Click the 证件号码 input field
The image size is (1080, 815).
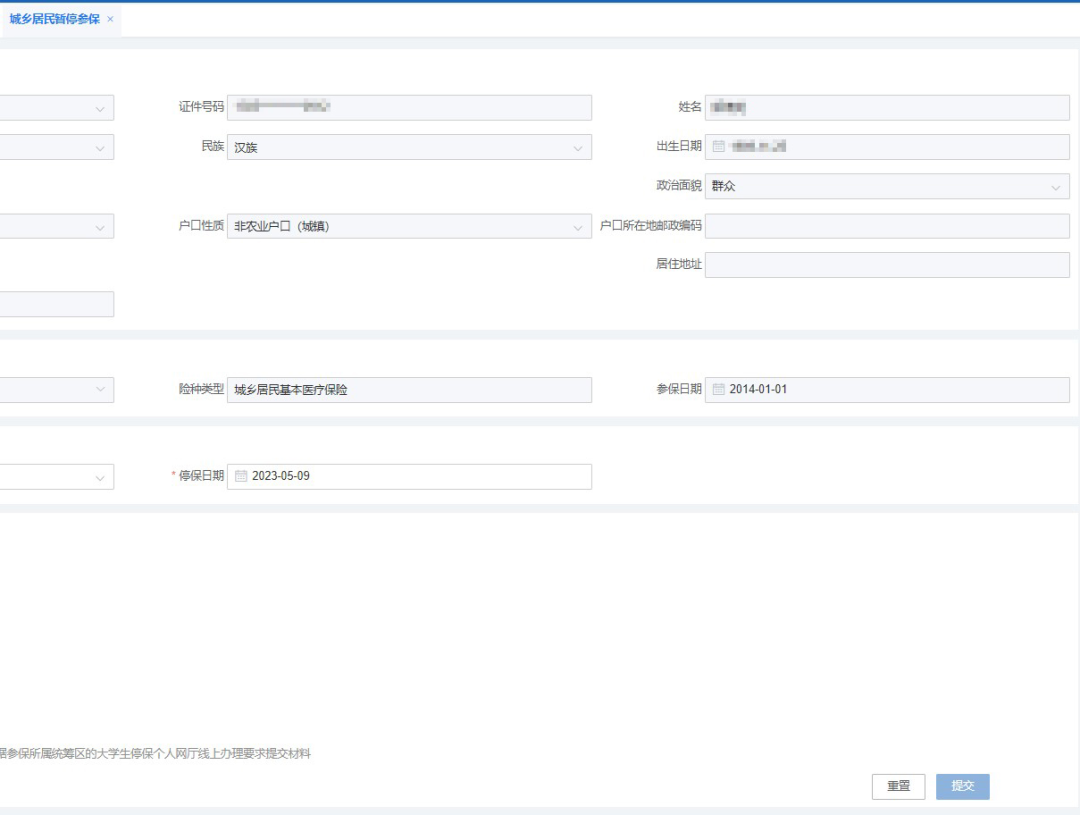[409, 107]
